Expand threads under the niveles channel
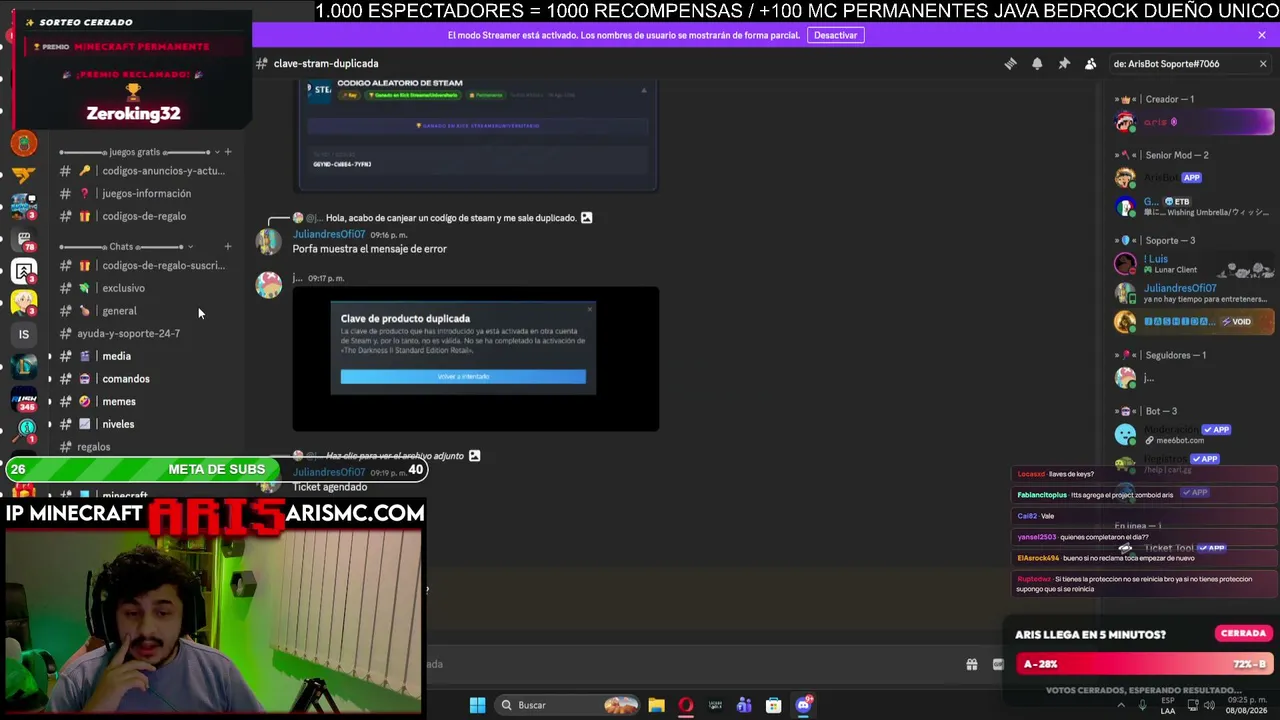The height and width of the screenshot is (720, 1280). 50,424
